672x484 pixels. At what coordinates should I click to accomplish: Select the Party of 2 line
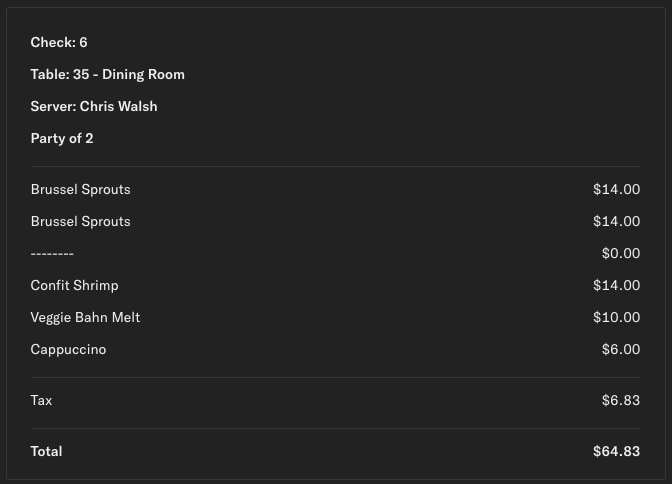[62, 138]
